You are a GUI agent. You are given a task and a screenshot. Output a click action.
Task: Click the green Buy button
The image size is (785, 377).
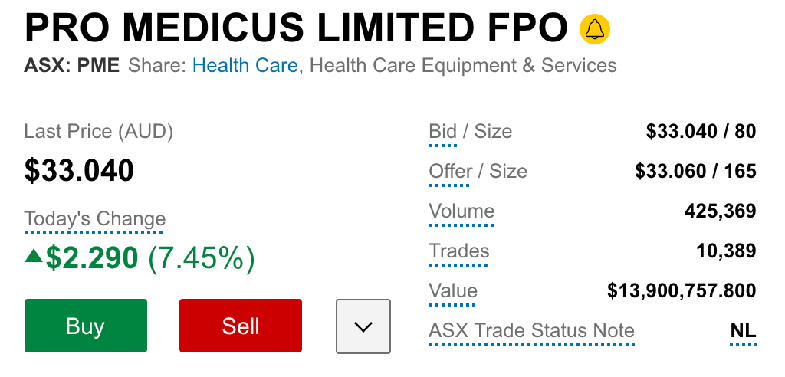point(86,326)
